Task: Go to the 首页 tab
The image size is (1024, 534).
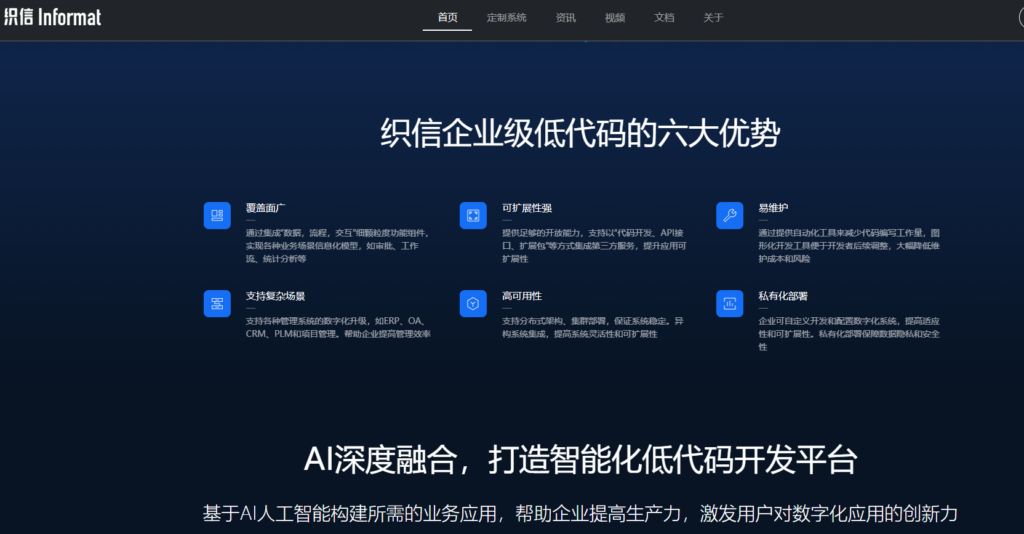Action: click(x=447, y=17)
